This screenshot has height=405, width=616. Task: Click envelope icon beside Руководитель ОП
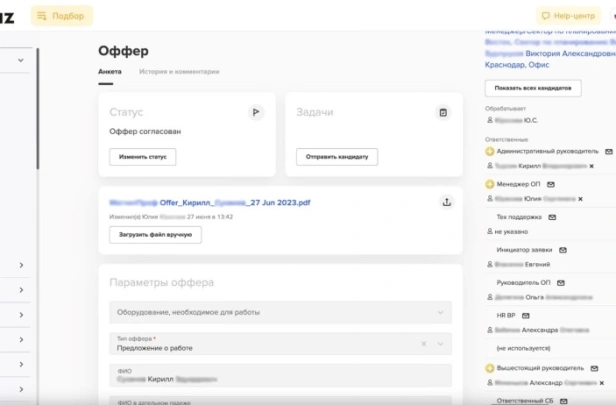click(561, 283)
